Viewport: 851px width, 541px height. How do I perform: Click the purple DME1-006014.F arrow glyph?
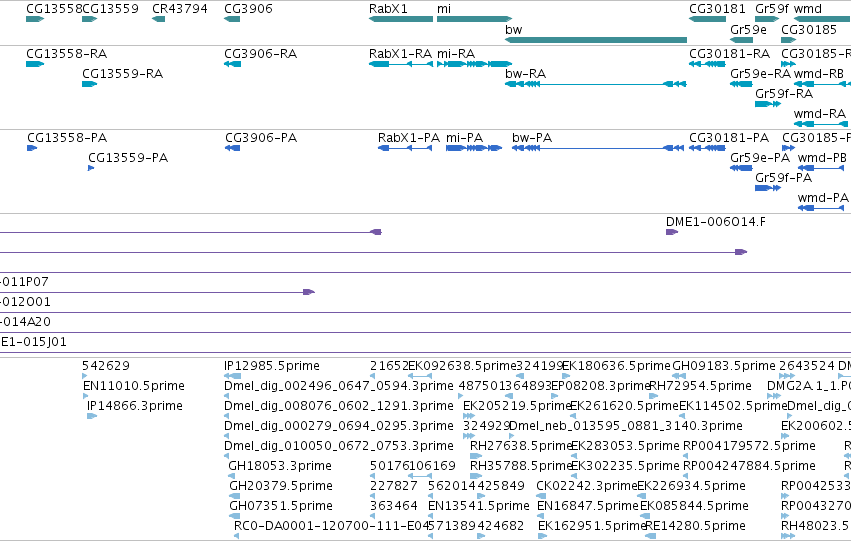pyautogui.click(x=672, y=232)
